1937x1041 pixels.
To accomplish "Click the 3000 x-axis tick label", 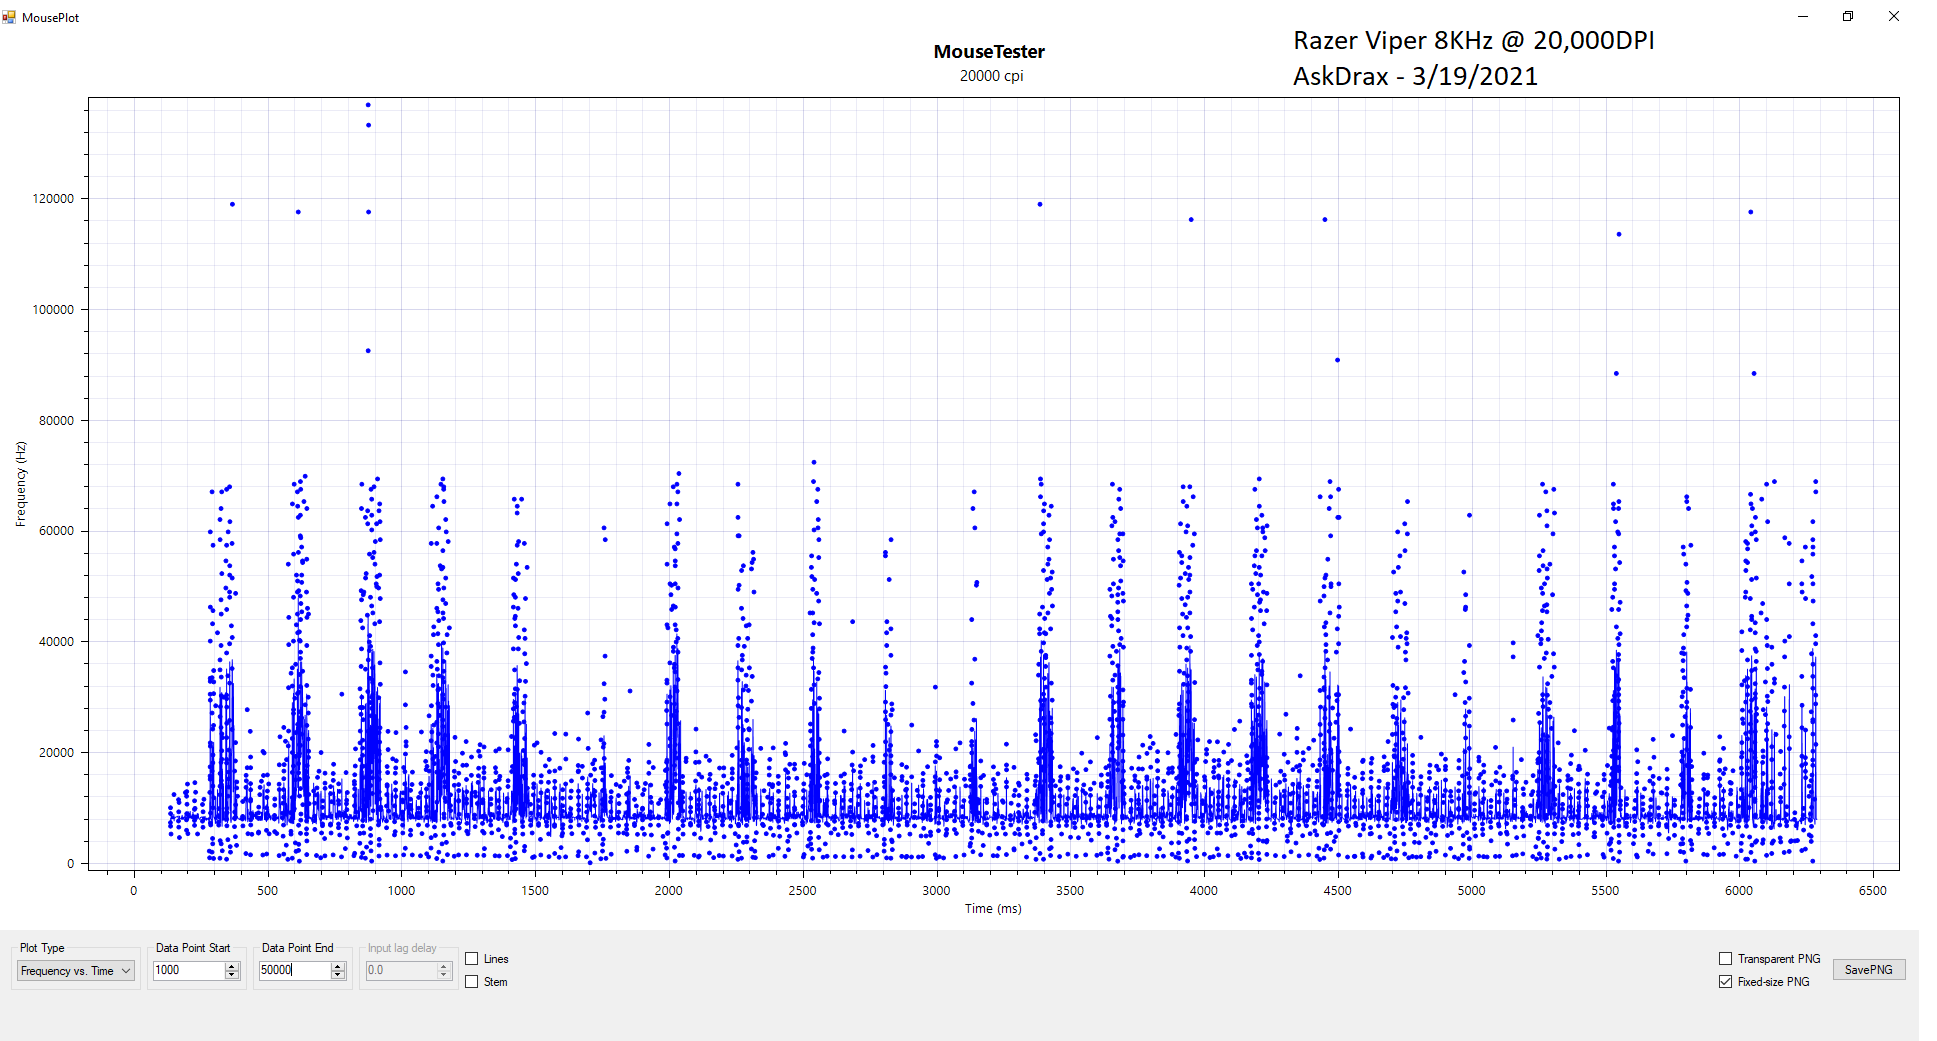I will pyautogui.click(x=936, y=891).
